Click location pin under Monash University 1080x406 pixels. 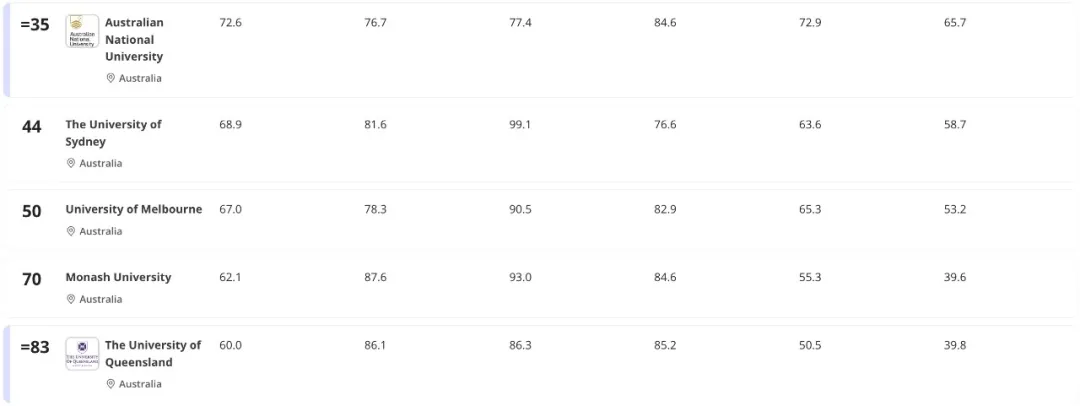click(x=71, y=299)
